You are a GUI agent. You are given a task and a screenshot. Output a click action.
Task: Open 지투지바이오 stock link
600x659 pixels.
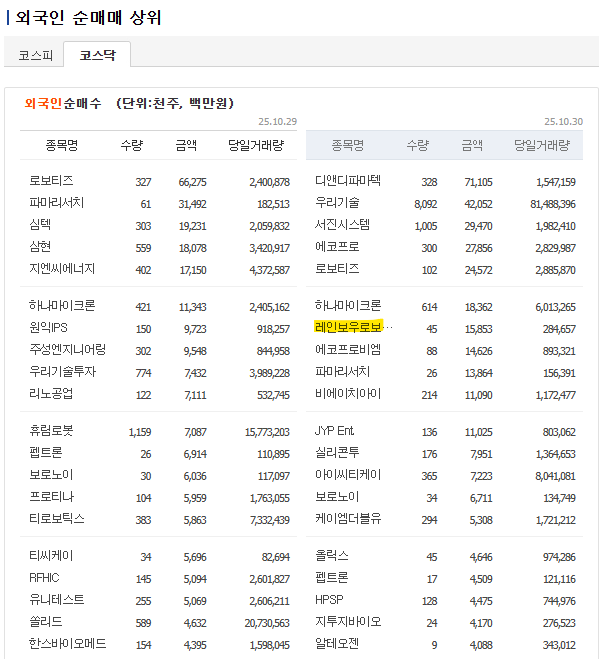(x=348, y=621)
